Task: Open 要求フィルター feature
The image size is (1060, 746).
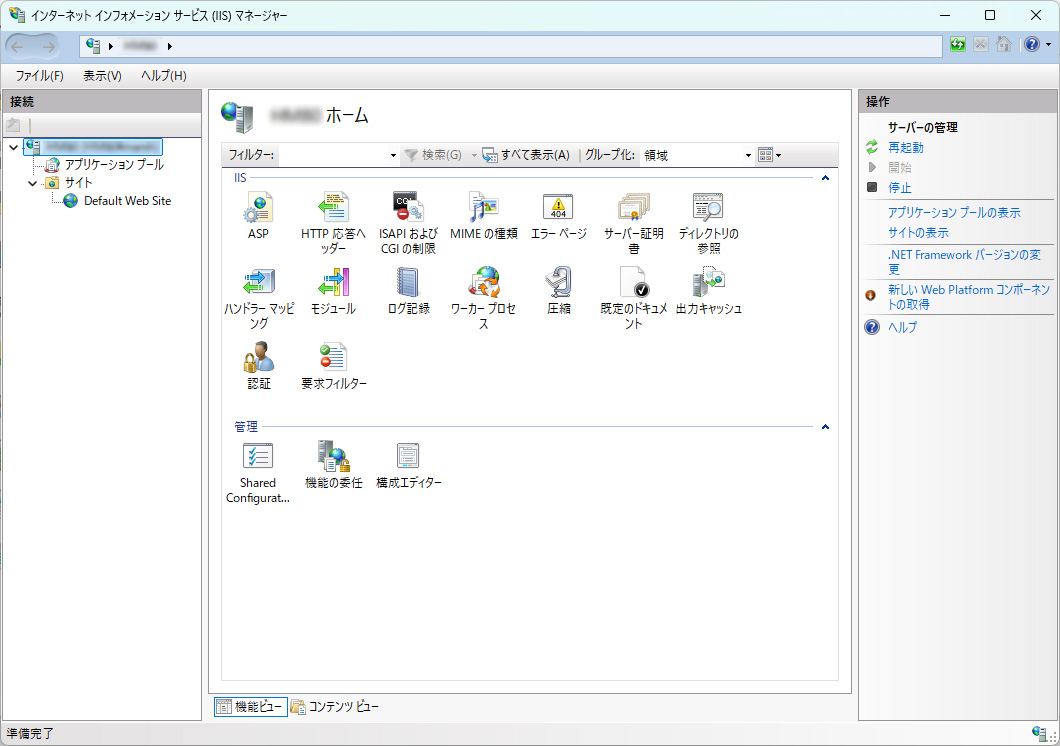Action: [333, 358]
